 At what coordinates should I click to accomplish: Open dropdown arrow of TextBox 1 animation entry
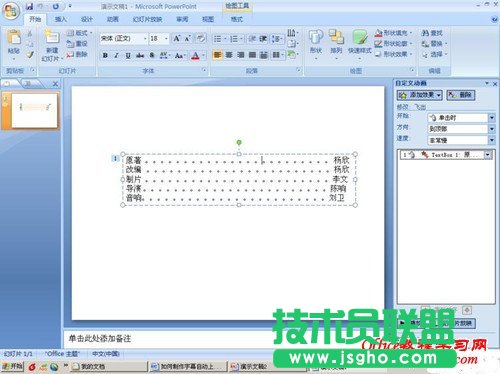(x=488, y=155)
